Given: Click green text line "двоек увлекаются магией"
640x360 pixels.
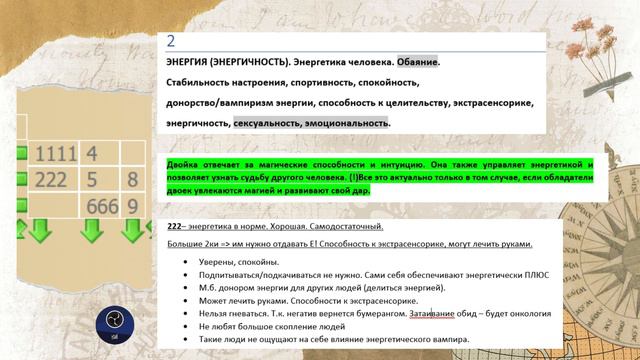Looking at the screenshot, I should 268,190.
